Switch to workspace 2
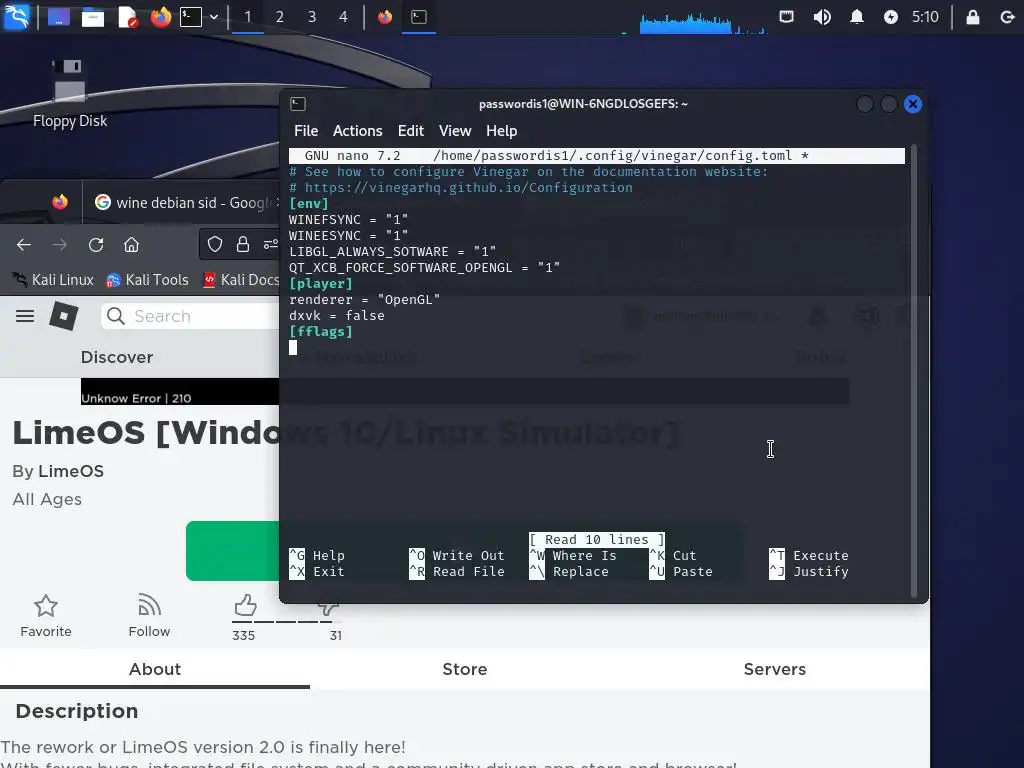This screenshot has width=1024, height=768. pyautogui.click(x=280, y=16)
